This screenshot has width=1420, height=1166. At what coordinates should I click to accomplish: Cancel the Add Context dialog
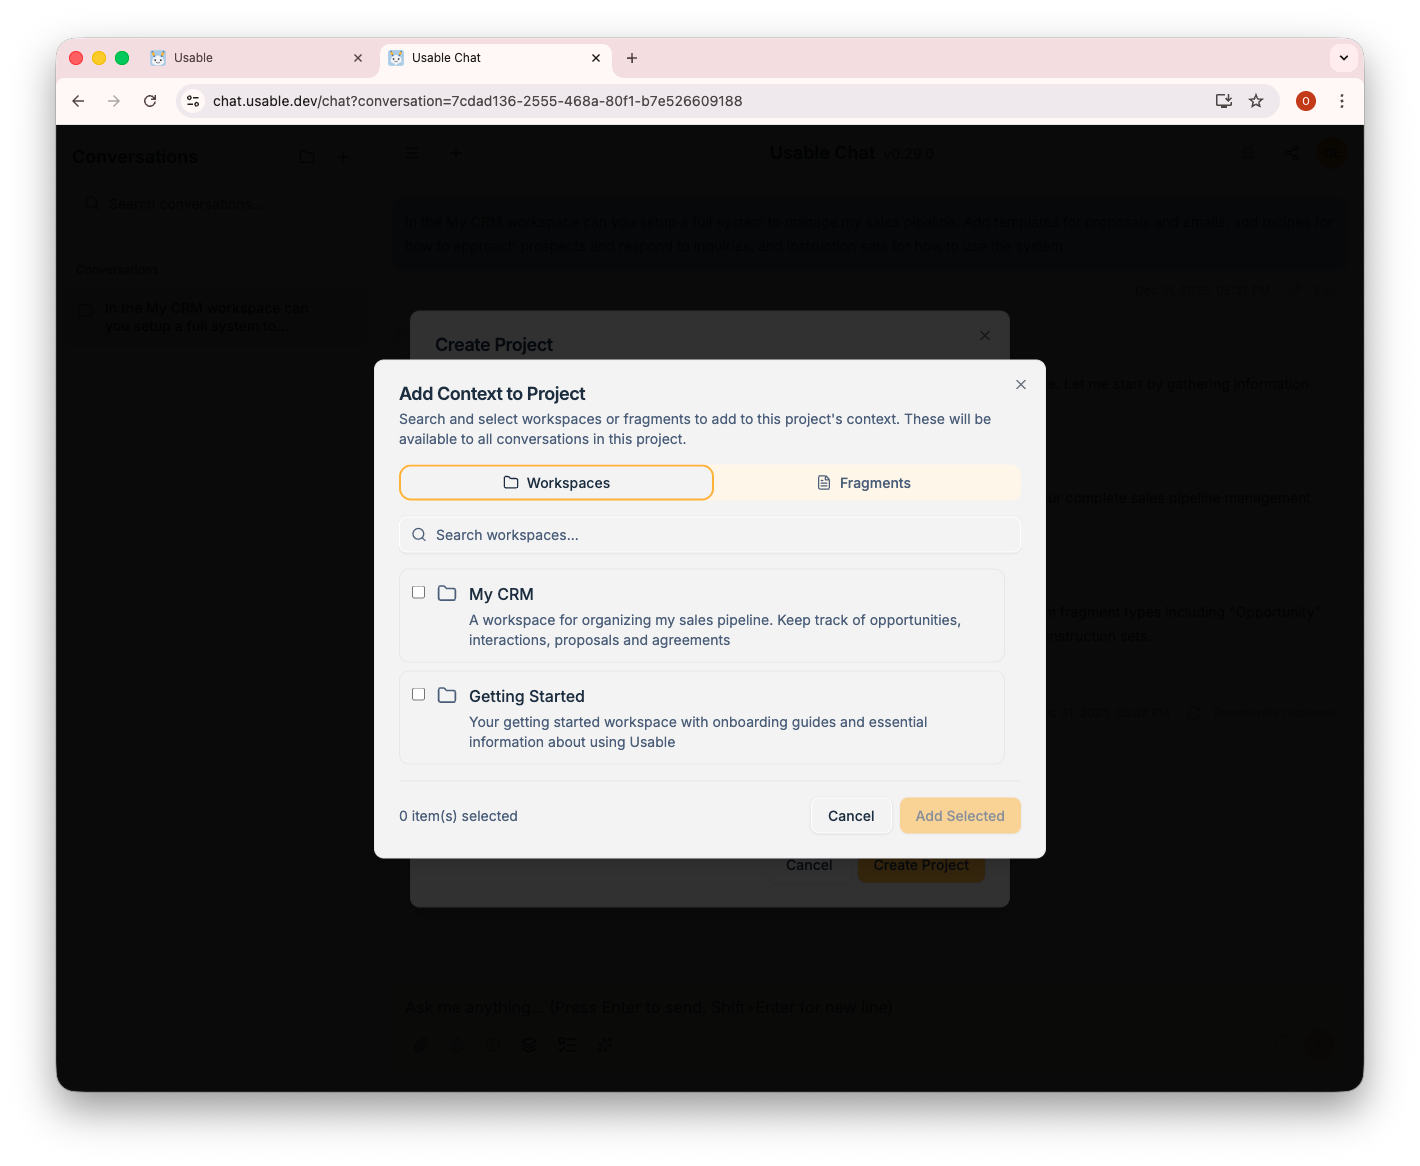pos(850,815)
